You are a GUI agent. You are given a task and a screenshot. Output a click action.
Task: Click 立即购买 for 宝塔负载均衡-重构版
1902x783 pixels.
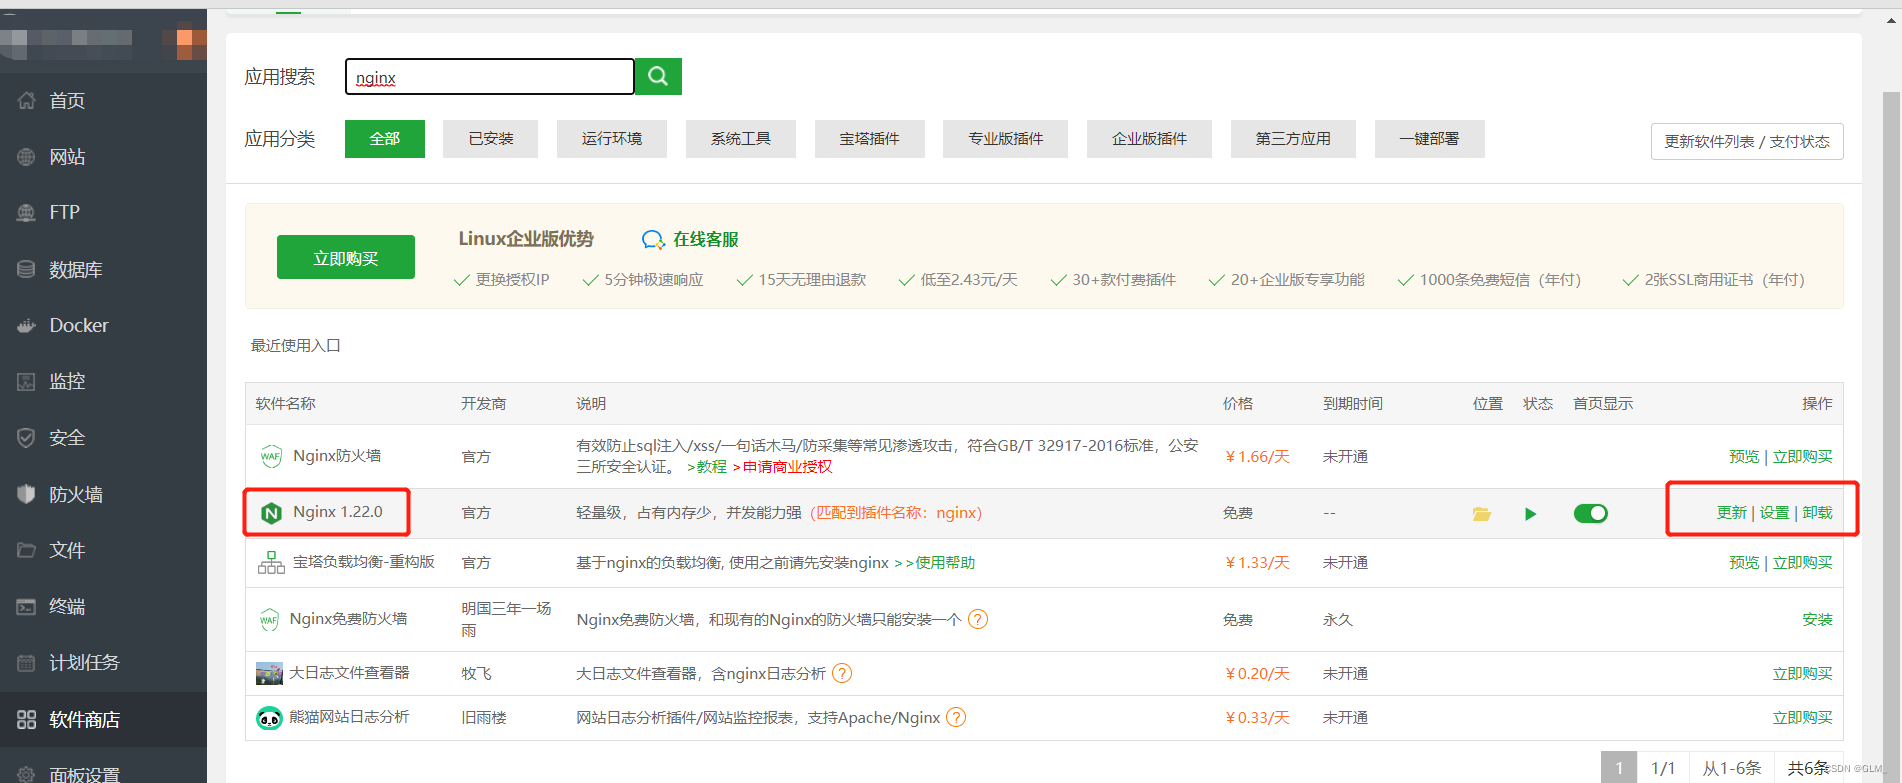click(1803, 563)
